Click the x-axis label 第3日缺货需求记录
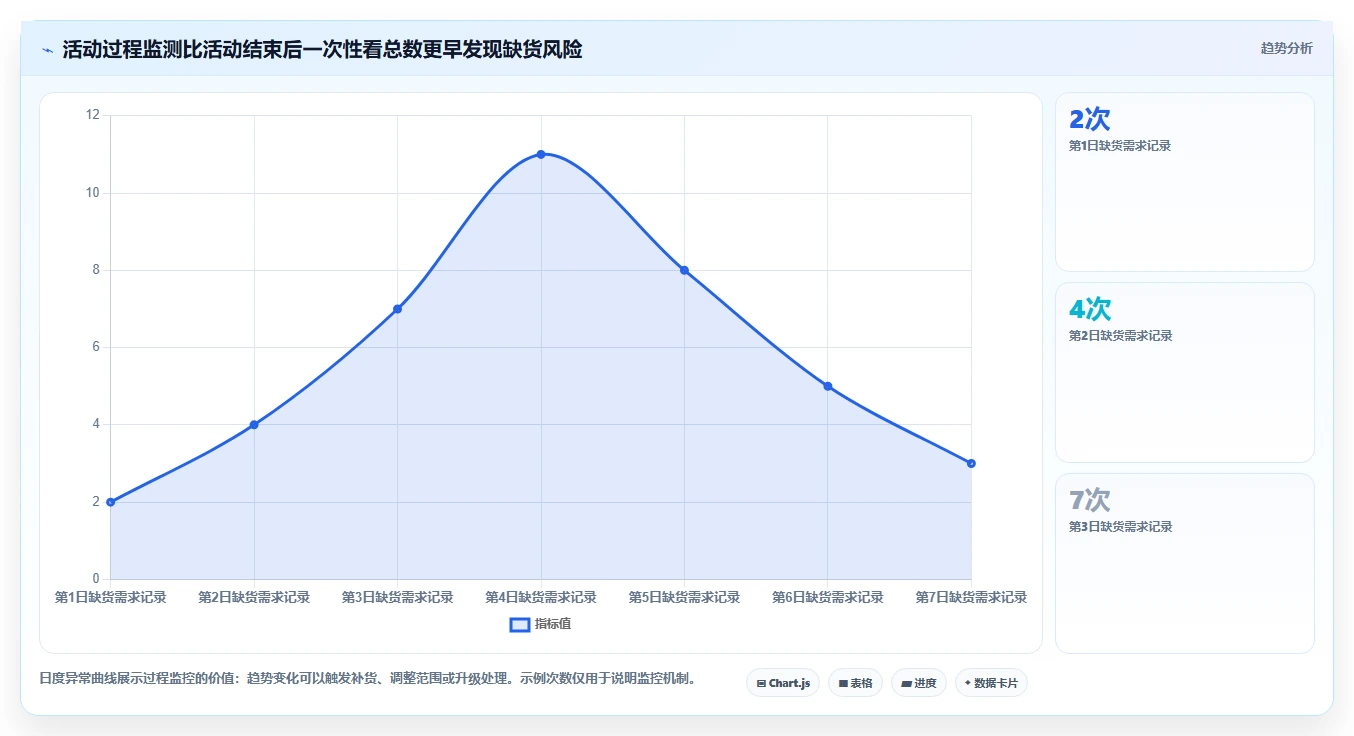Viewport: 1354px width, 736px height. (x=398, y=597)
